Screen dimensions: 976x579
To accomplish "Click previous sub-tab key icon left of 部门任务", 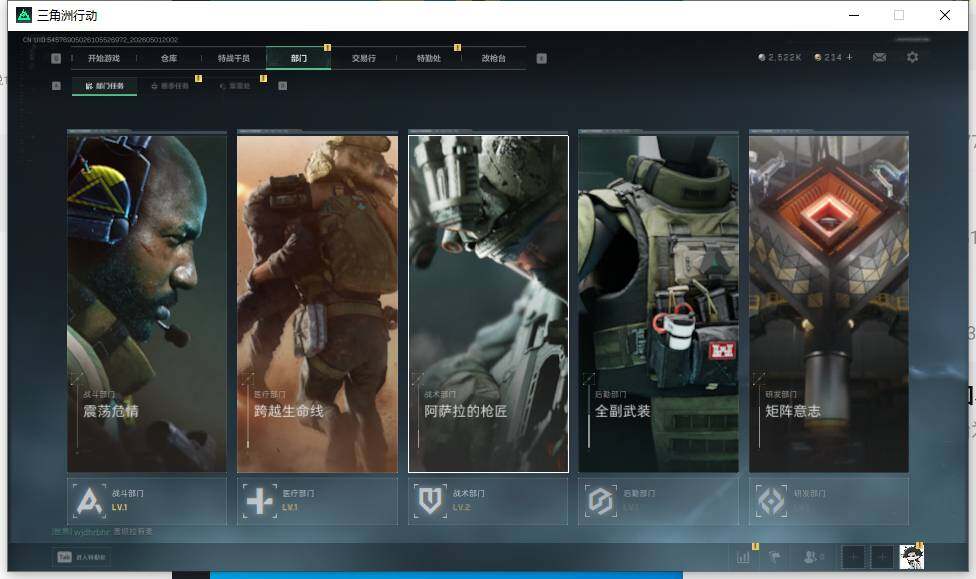I will pyautogui.click(x=56, y=86).
